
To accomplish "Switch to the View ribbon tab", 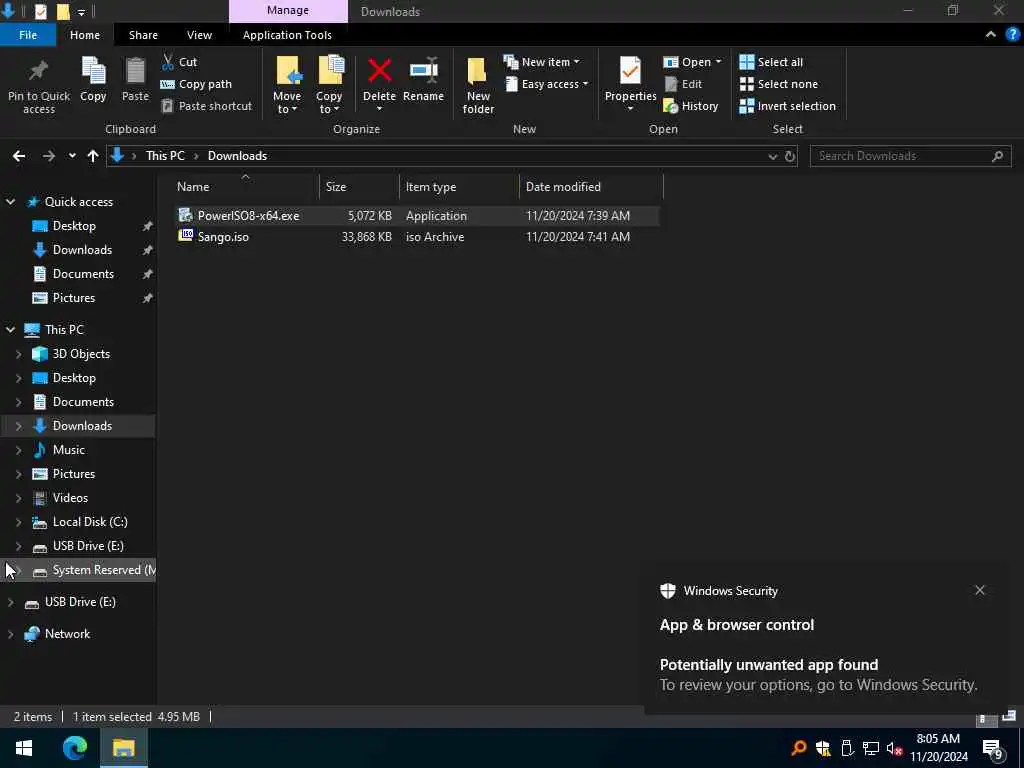I will pyautogui.click(x=199, y=35).
